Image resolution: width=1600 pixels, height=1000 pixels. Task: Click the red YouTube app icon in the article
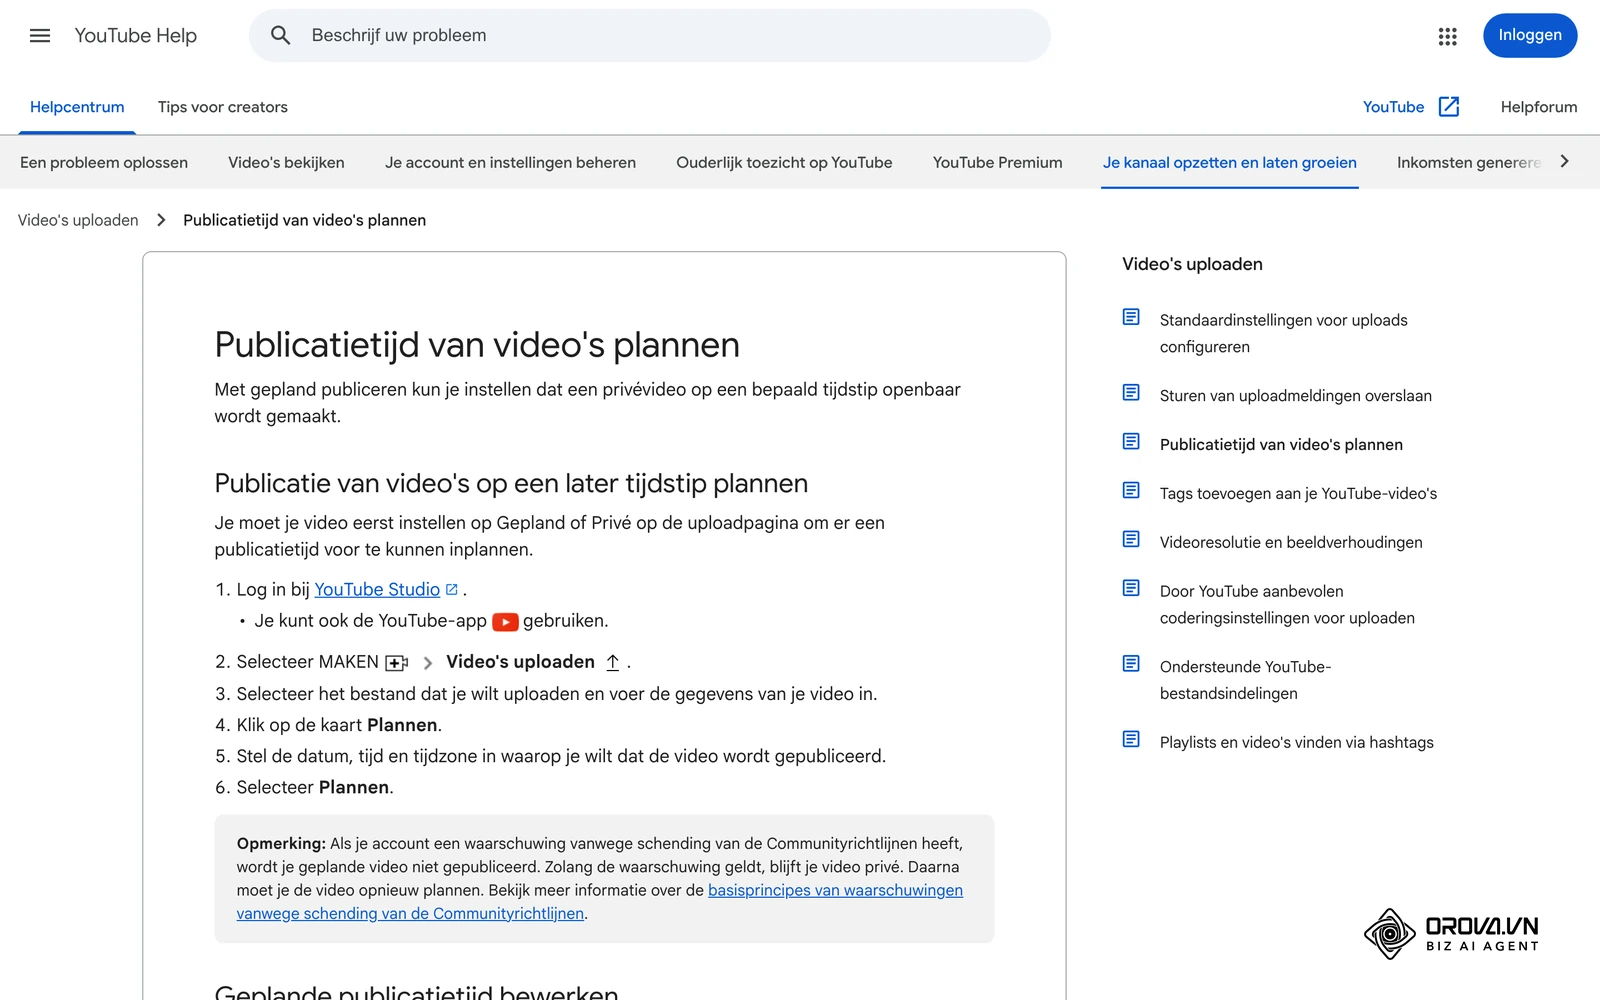tap(505, 622)
